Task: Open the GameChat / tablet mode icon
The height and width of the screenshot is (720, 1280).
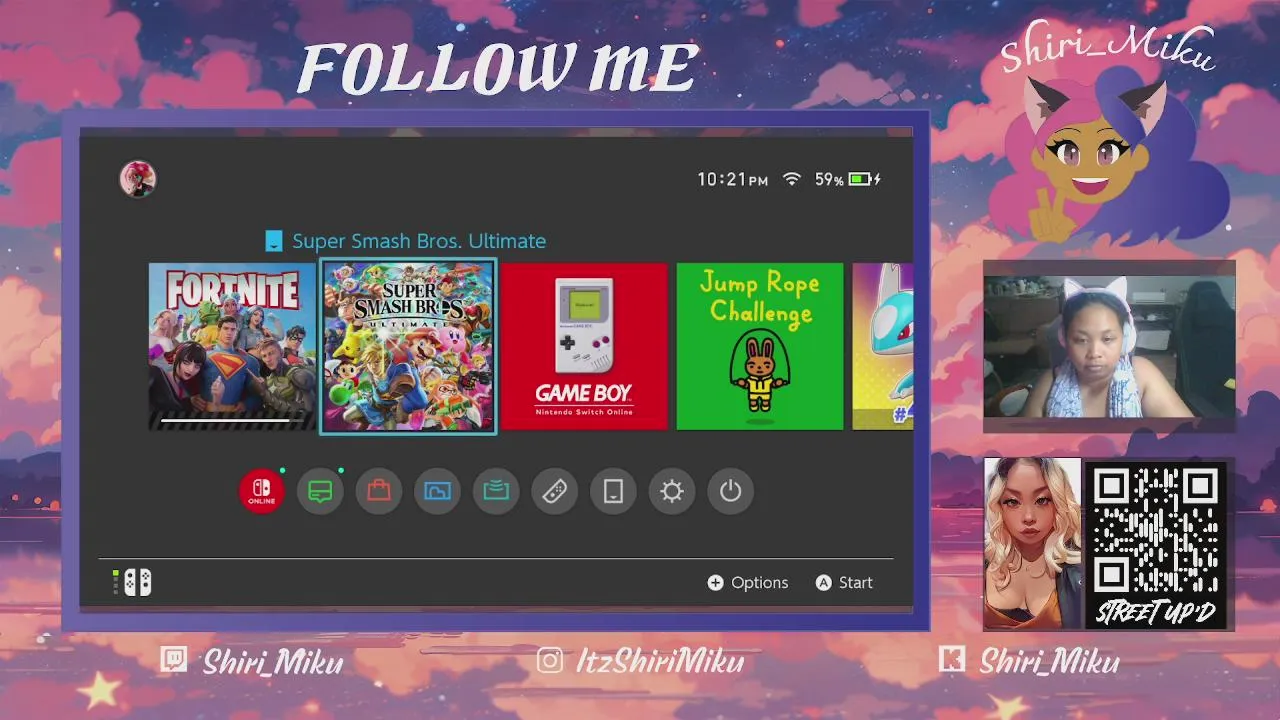Action: point(613,491)
